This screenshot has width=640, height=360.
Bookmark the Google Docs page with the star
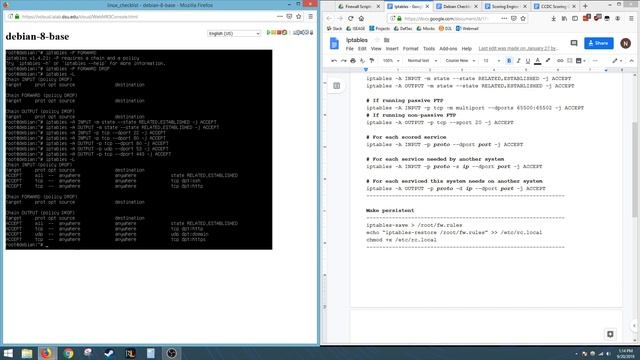pos(523,18)
